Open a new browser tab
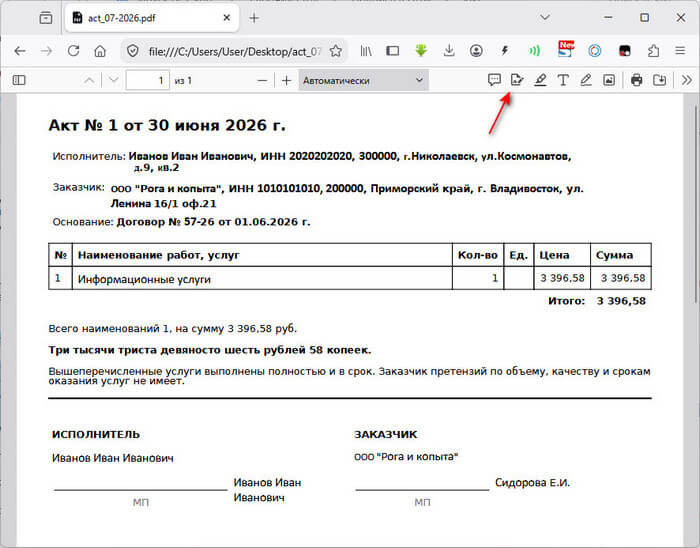The image size is (700, 548). coord(254,18)
